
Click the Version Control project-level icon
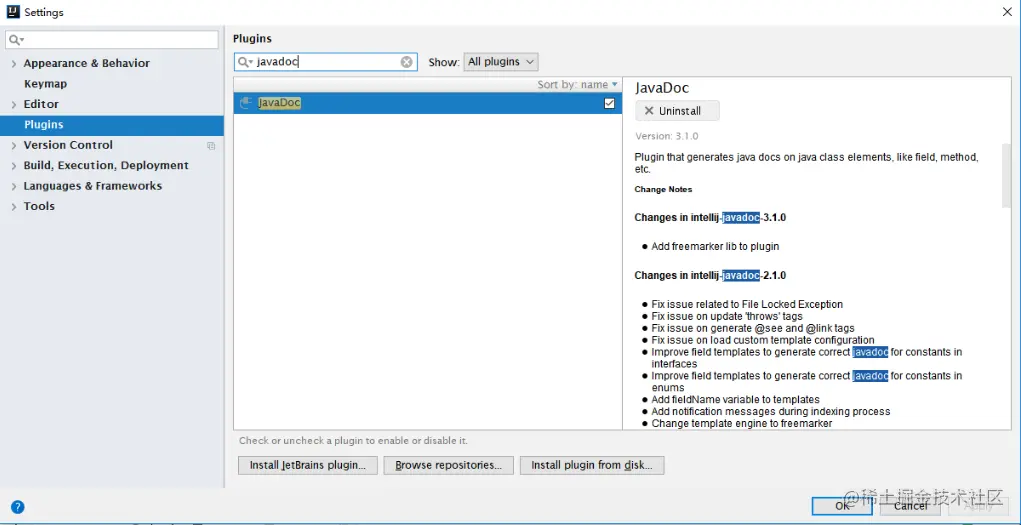click(x=211, y=146)
